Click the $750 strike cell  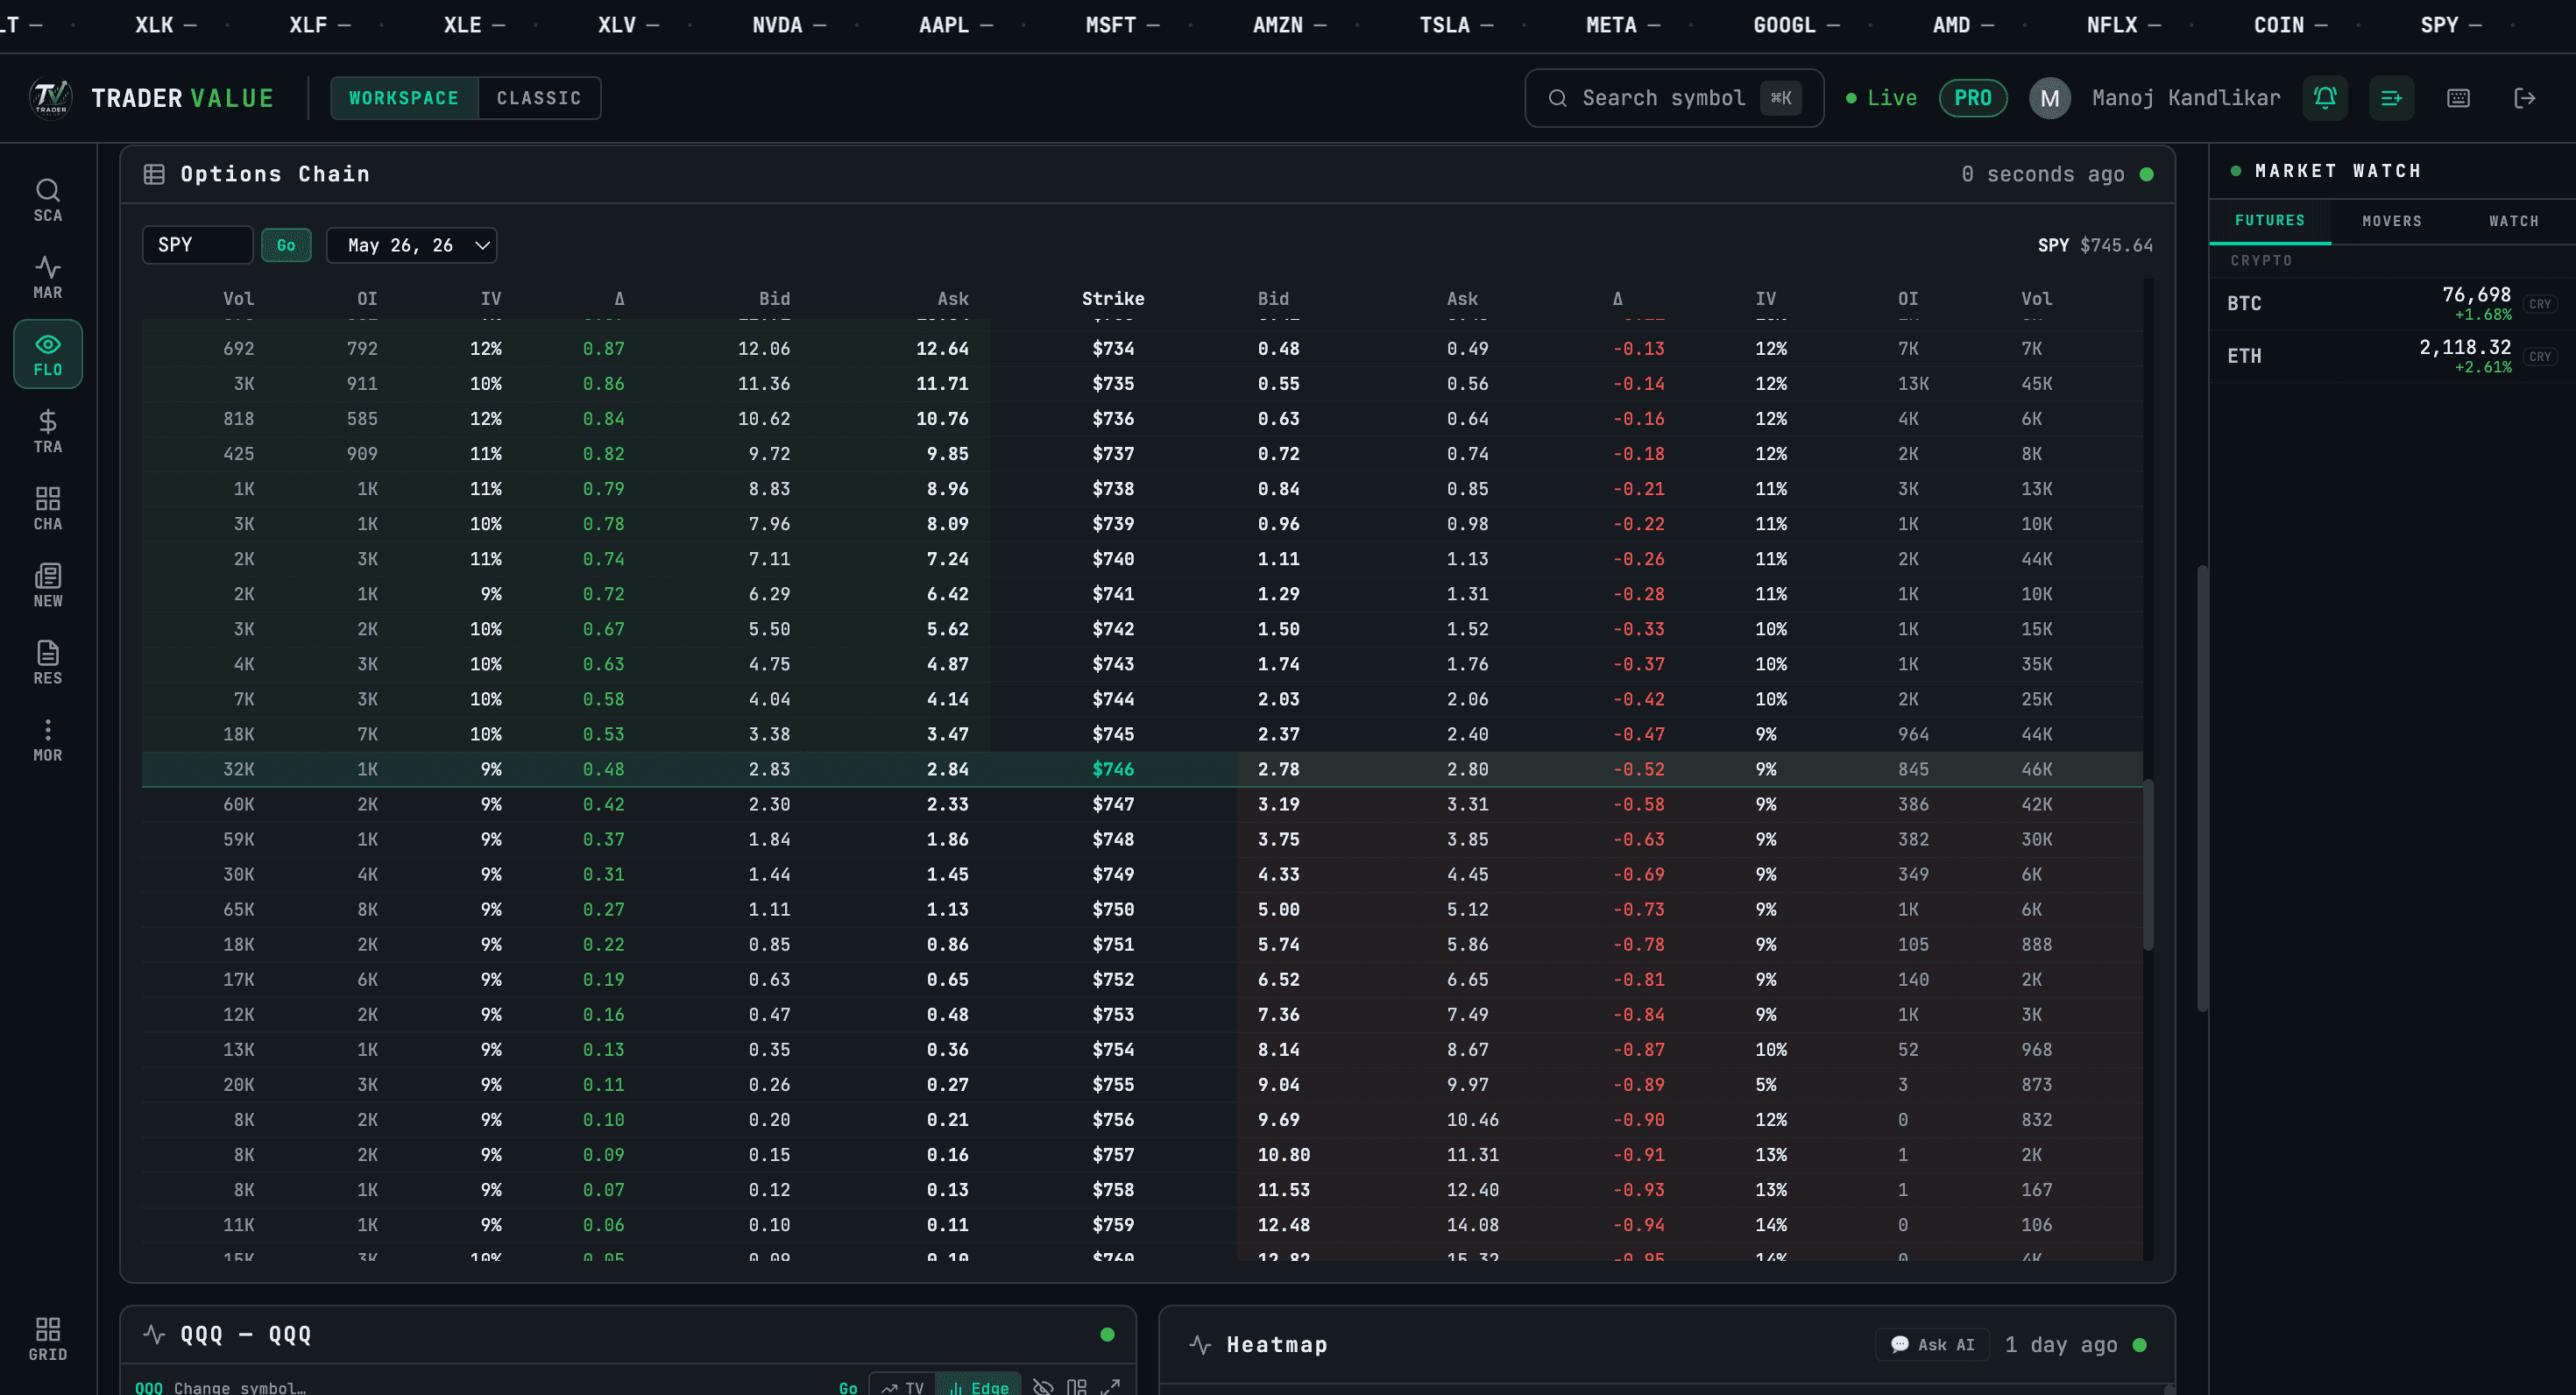click(1113, 909)
